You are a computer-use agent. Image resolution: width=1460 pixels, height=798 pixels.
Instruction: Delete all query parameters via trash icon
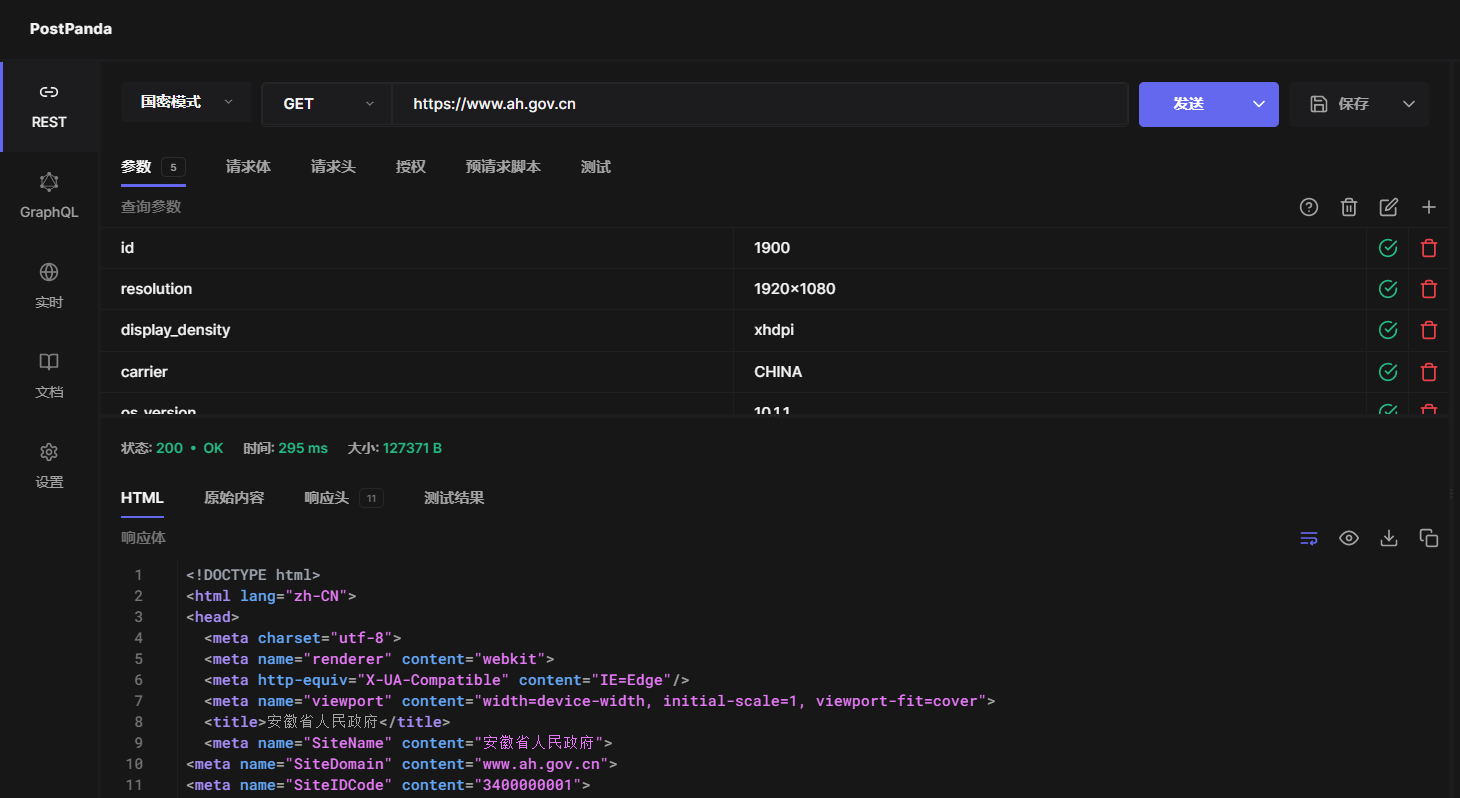coord(1349,207)
